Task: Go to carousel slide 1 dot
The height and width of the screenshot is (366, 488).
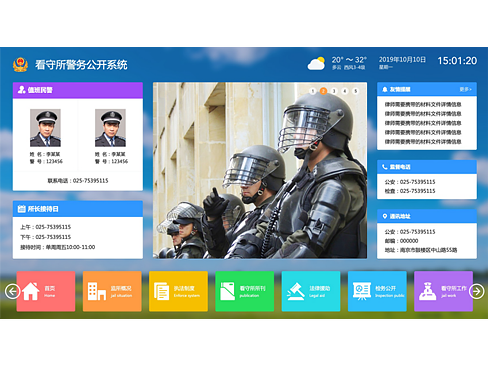Action: click(x=313, y=91)
